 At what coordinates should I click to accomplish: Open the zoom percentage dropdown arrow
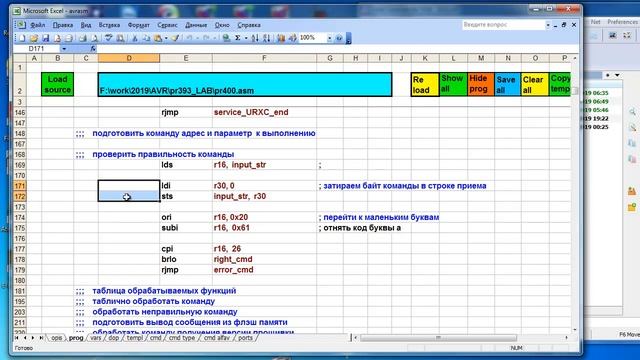[329, 38]
